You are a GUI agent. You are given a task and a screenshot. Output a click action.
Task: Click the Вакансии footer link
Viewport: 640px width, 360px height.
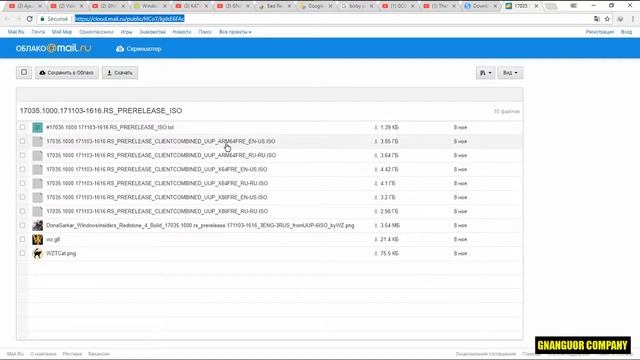point(99,354)
